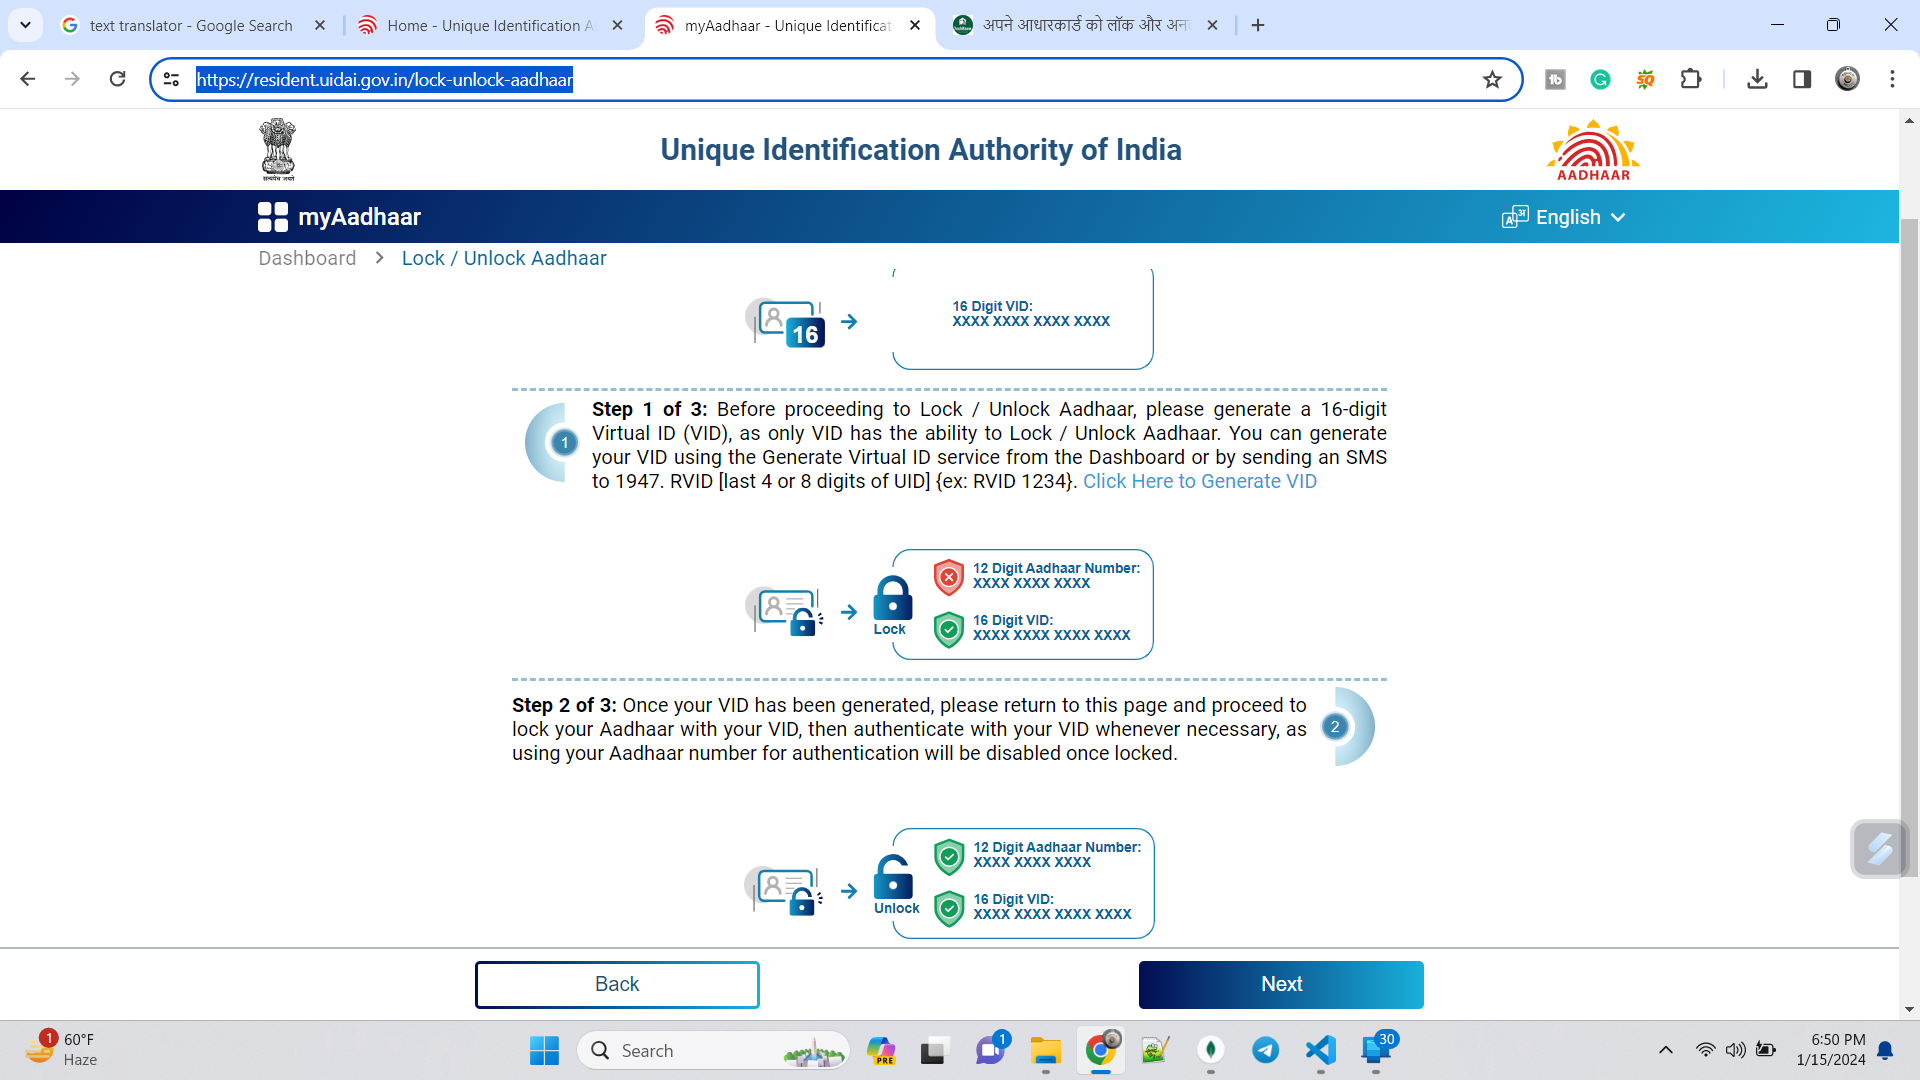Switch to the Hindi Aadhaar card tab
Screen dimensions: 1920x1080
[1085, 25]
